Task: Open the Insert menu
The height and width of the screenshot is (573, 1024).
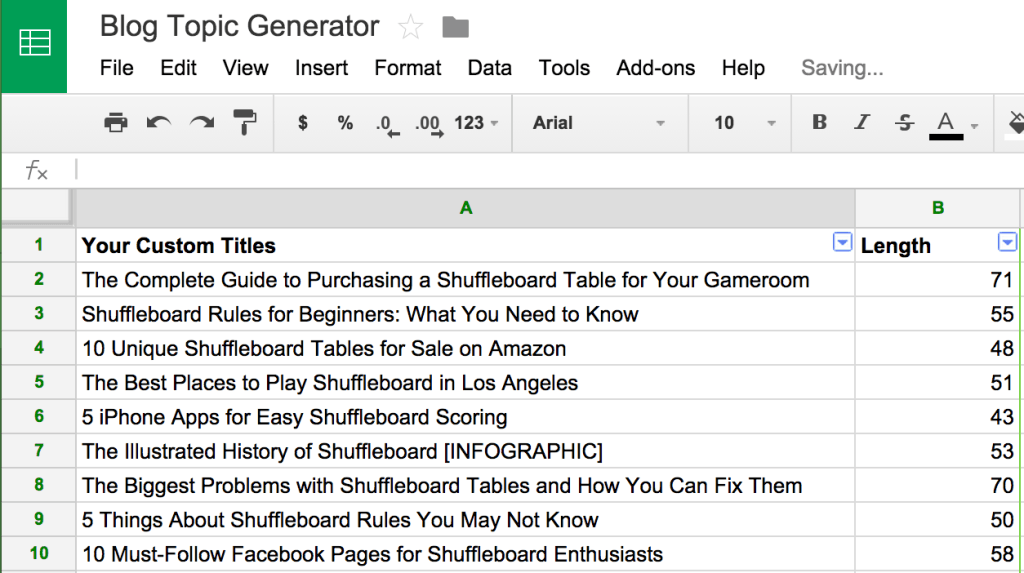Action: click(x=321, y=68)
